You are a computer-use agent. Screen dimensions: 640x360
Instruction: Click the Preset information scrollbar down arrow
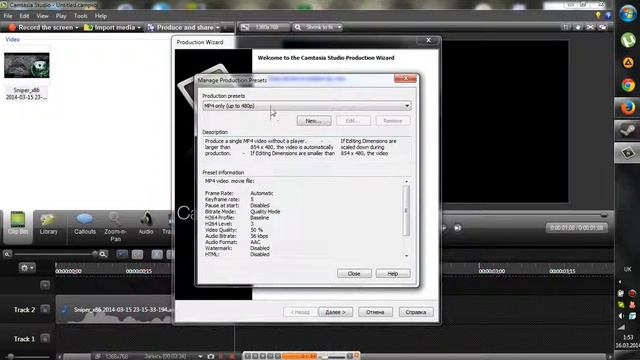pos(406,256)
